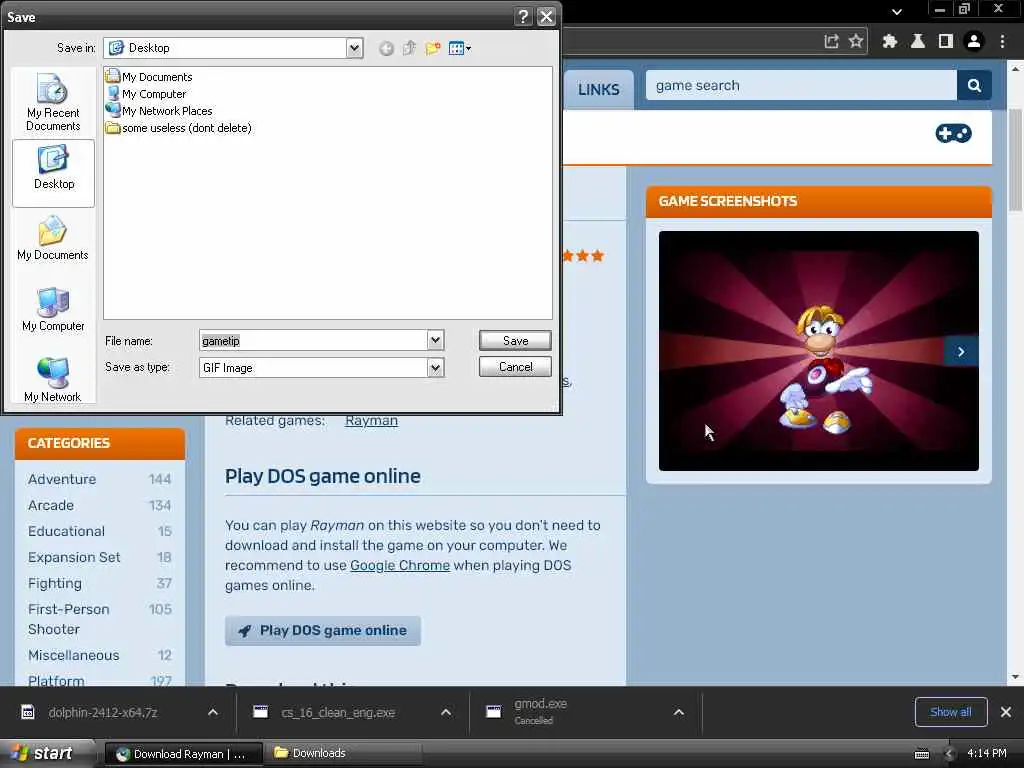Viewport: 1024px width, 768px height.
Task: Select My Network Places in the file list
Action: pyautogui.click(x=159, y=110)
